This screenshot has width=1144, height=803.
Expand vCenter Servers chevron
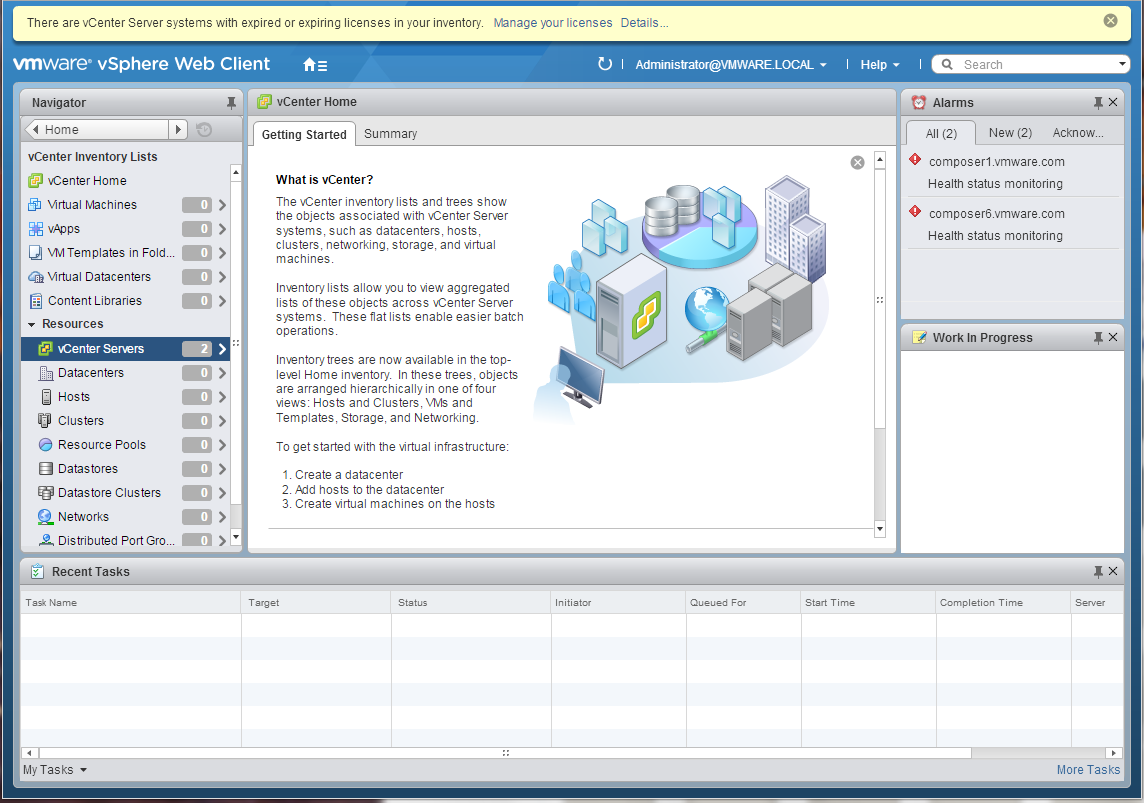tap(223, 349)
